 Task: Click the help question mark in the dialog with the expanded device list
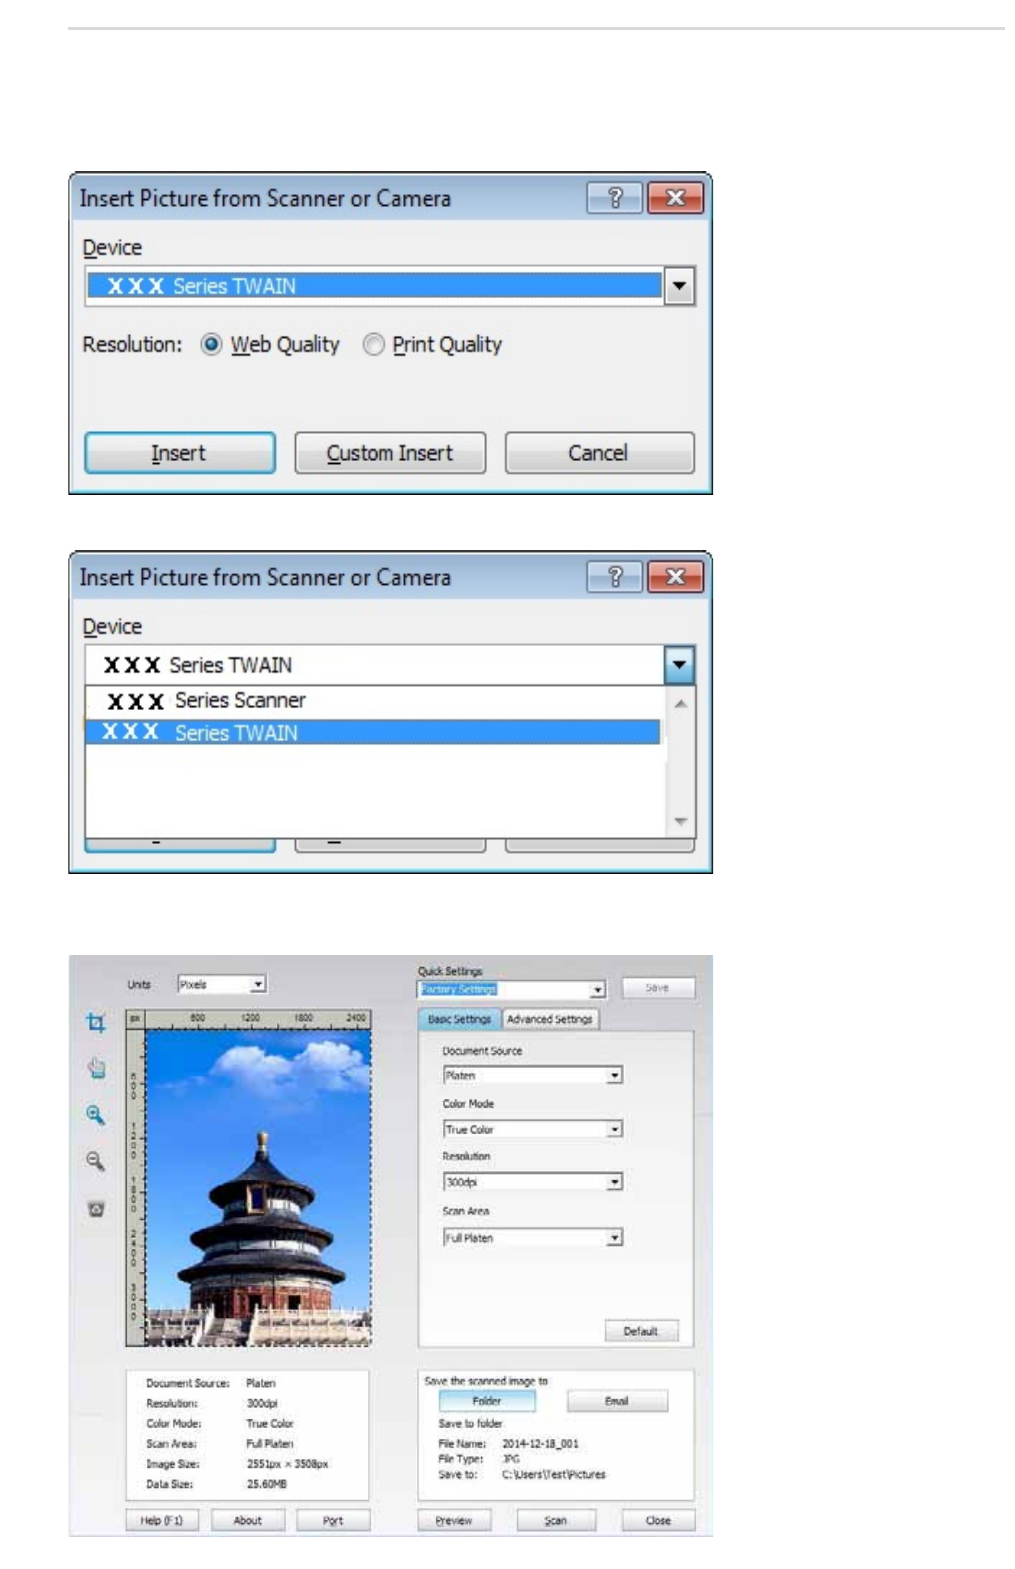tap(615, 577)
